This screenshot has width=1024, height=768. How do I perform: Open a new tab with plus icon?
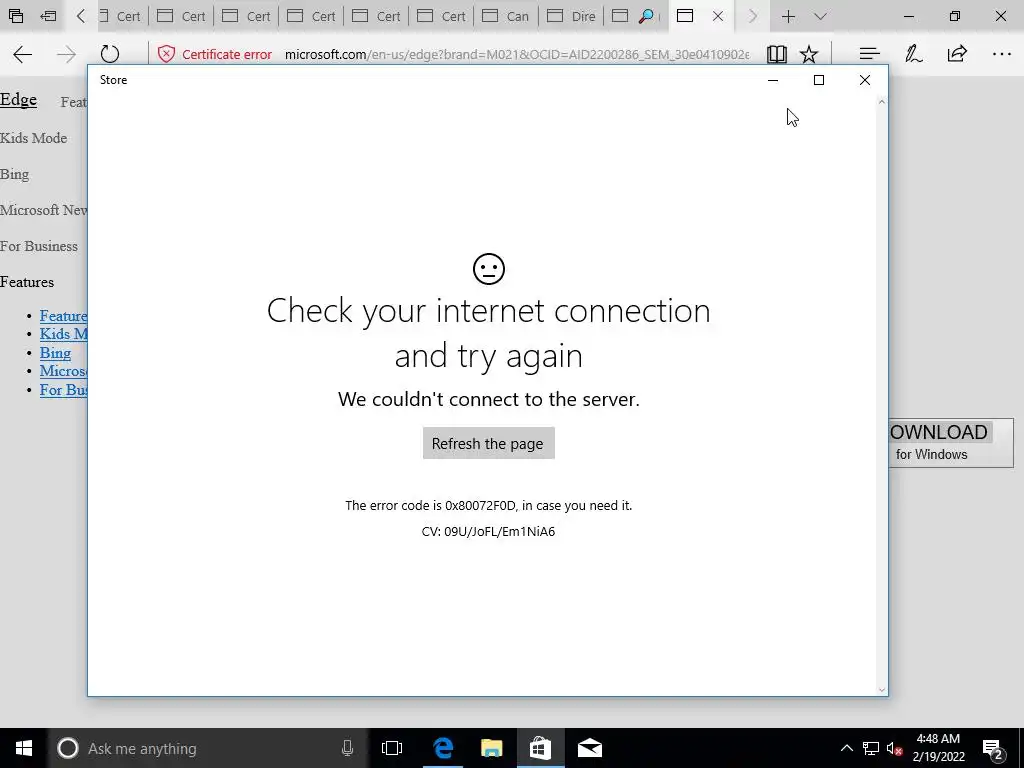[x=788, y=16]
